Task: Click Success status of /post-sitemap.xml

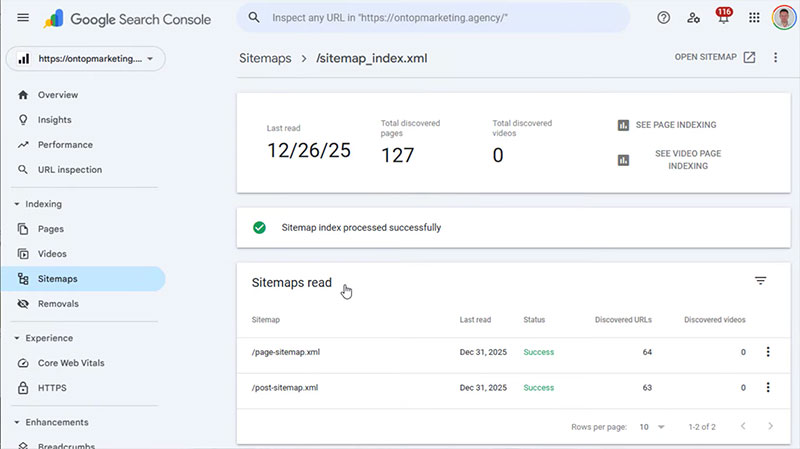Action: tap(538, 388)
